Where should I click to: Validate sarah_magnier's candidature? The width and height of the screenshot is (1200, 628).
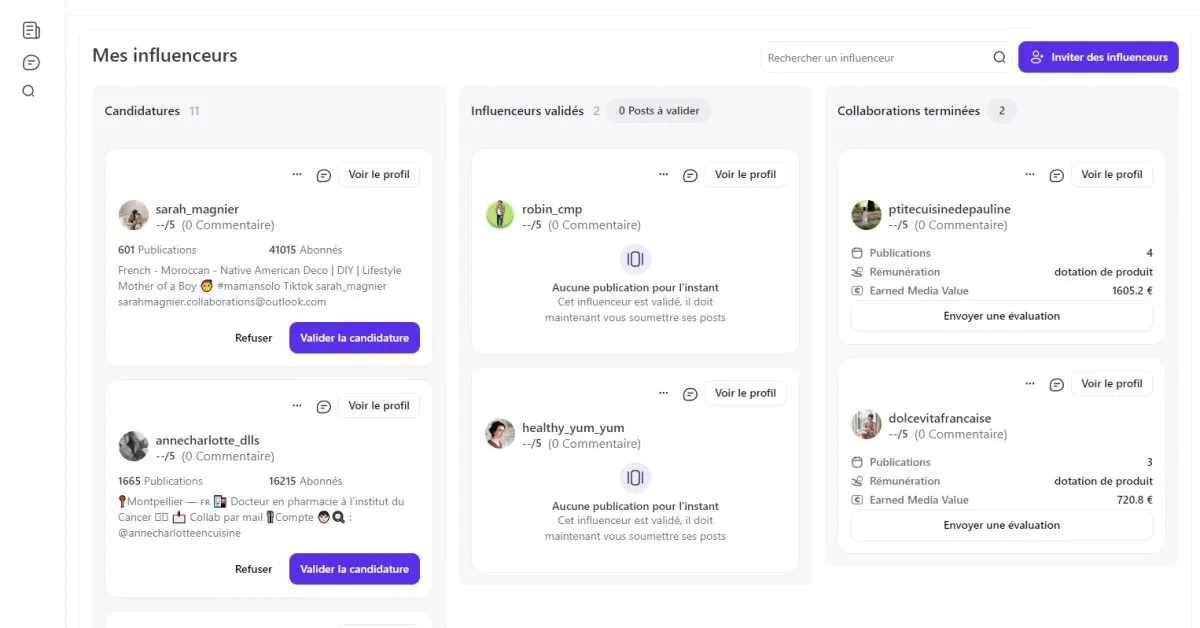[354, 338]
